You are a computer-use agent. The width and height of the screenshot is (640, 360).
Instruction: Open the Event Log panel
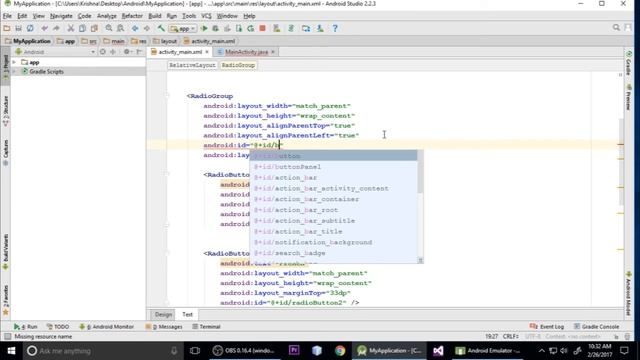[547, 327]
